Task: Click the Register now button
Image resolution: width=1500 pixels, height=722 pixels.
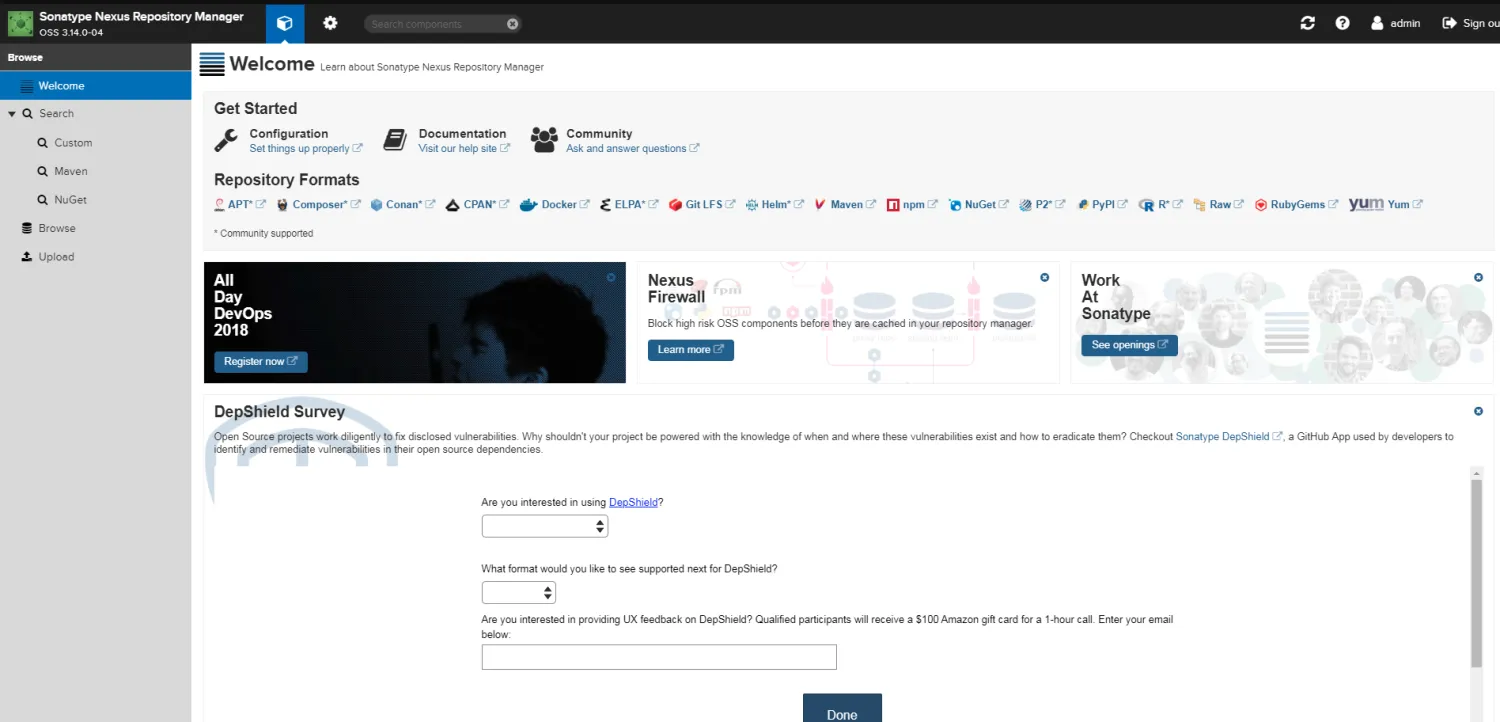Action: 260,361
